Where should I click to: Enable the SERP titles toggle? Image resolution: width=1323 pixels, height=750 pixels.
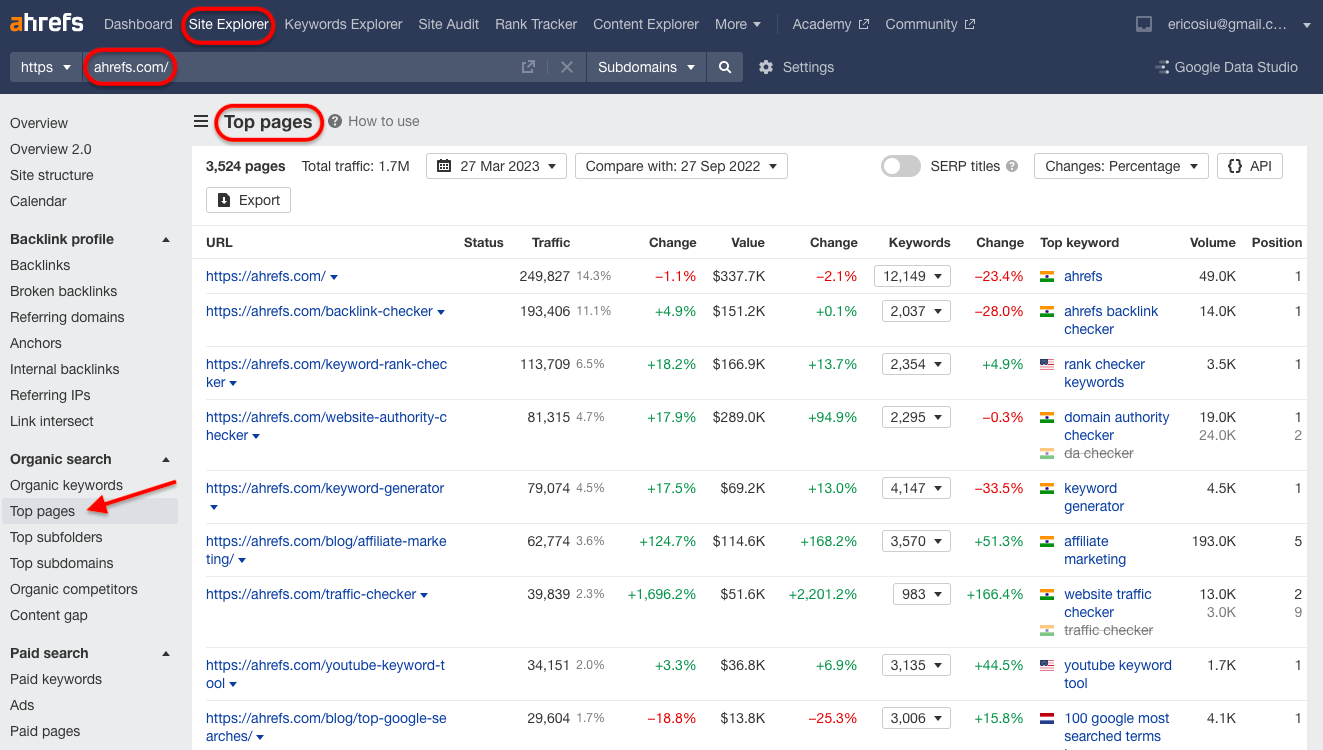pyautogui.click(x=900, y=166)
